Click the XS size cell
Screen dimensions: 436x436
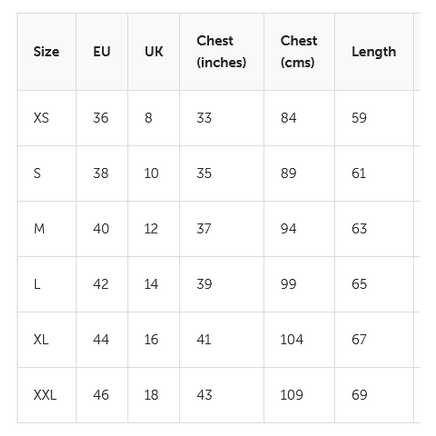coord(41,118)
